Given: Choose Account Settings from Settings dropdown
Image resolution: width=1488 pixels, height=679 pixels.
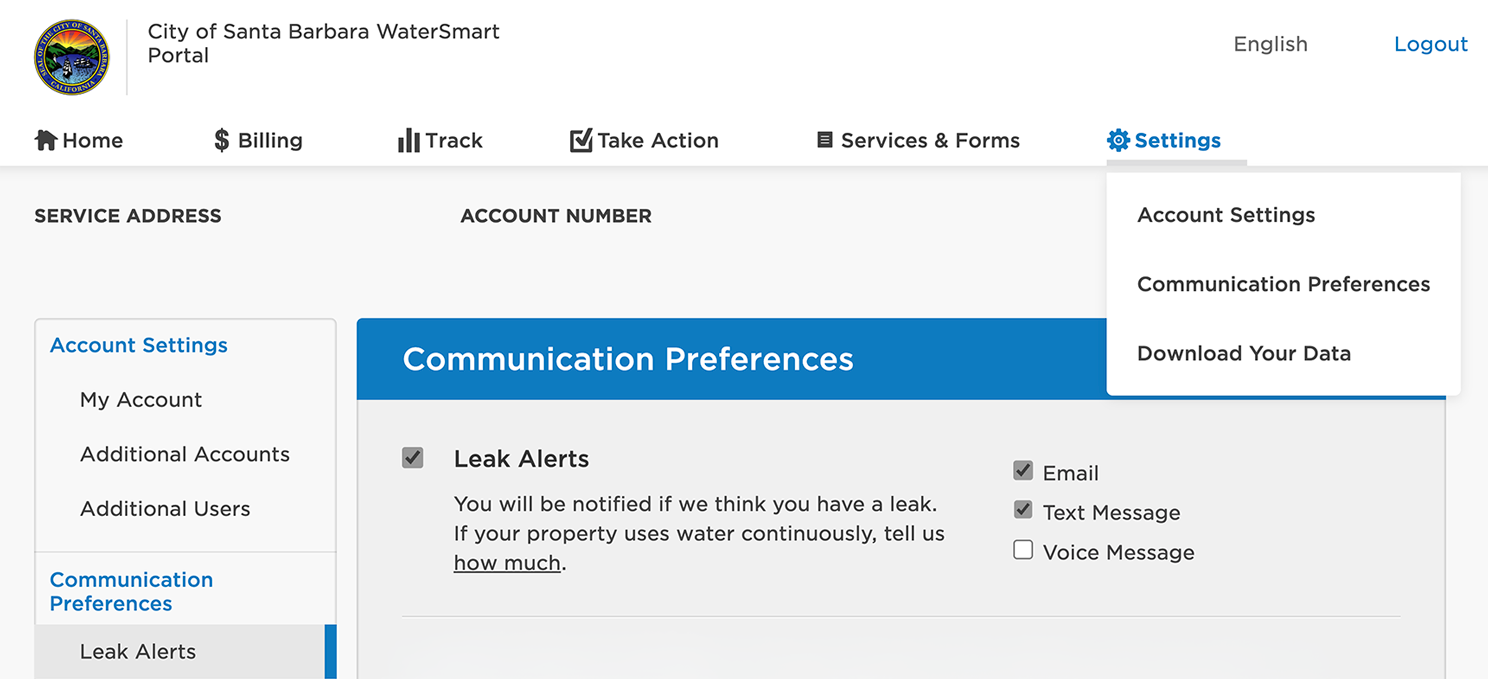Looking at the screenshot, I should coord(1226,215).
